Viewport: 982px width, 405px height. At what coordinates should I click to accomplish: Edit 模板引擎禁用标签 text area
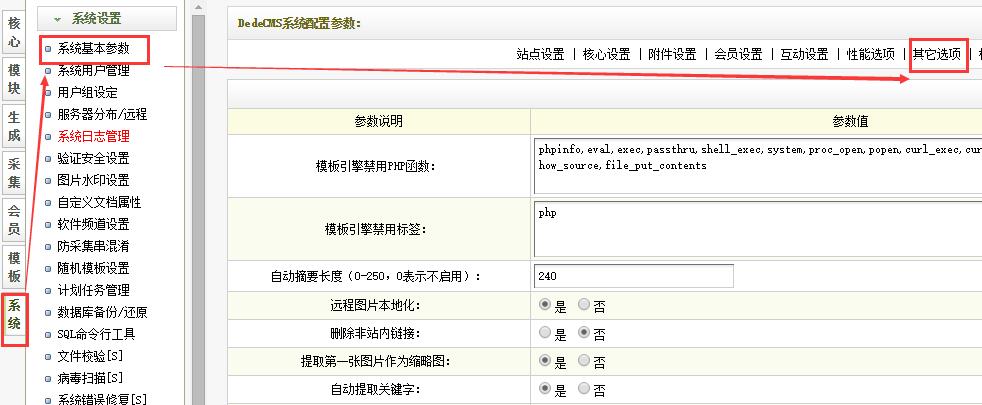(758, 229)
